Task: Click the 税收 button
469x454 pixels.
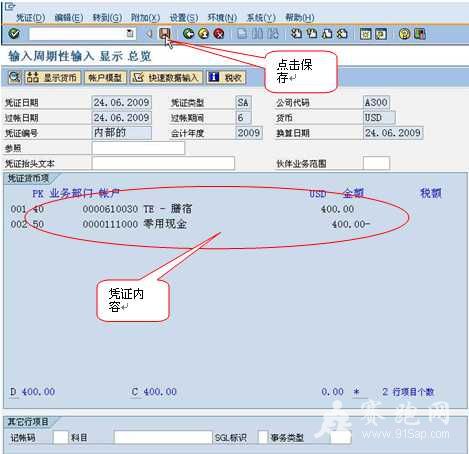Action: pyautogui.click(x=226, y=78)
